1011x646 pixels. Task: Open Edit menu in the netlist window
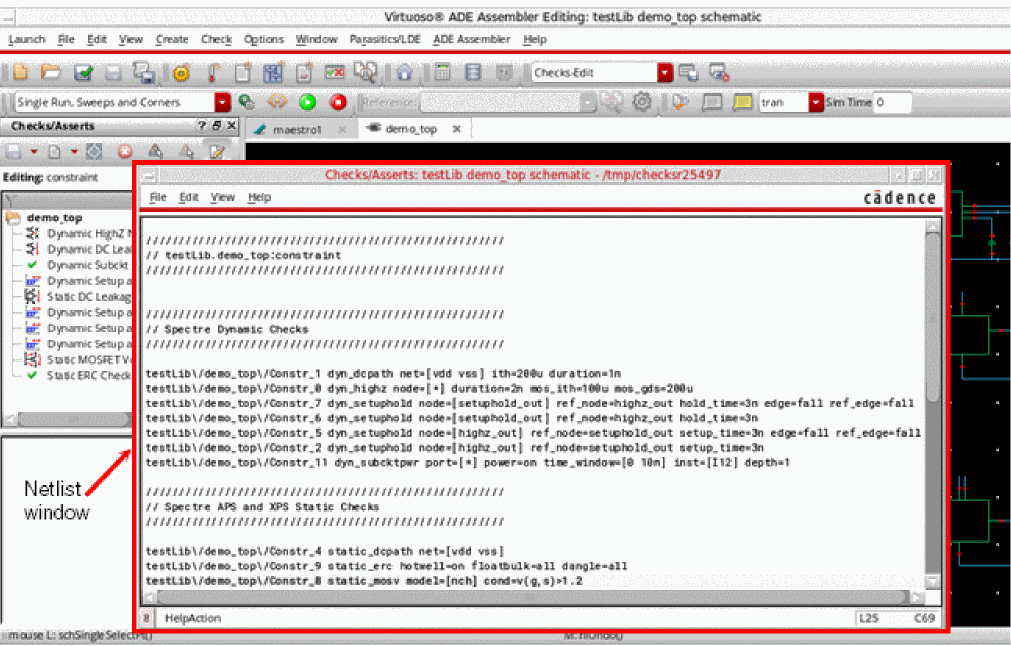pyautogui.click(x=188, y=197)
